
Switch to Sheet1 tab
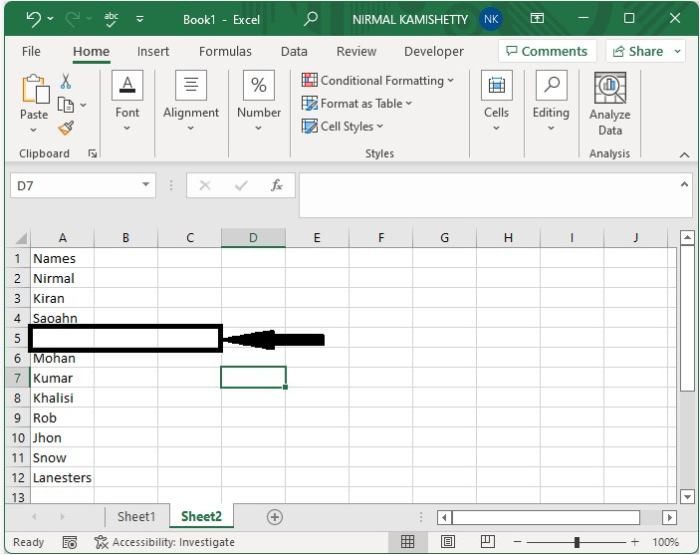(136, 517)
